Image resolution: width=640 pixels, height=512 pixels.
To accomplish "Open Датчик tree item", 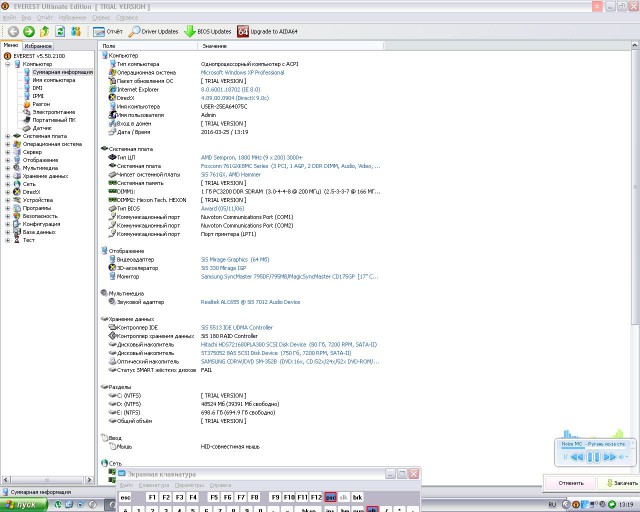I will pyautogui.click(x=42, y=128).
